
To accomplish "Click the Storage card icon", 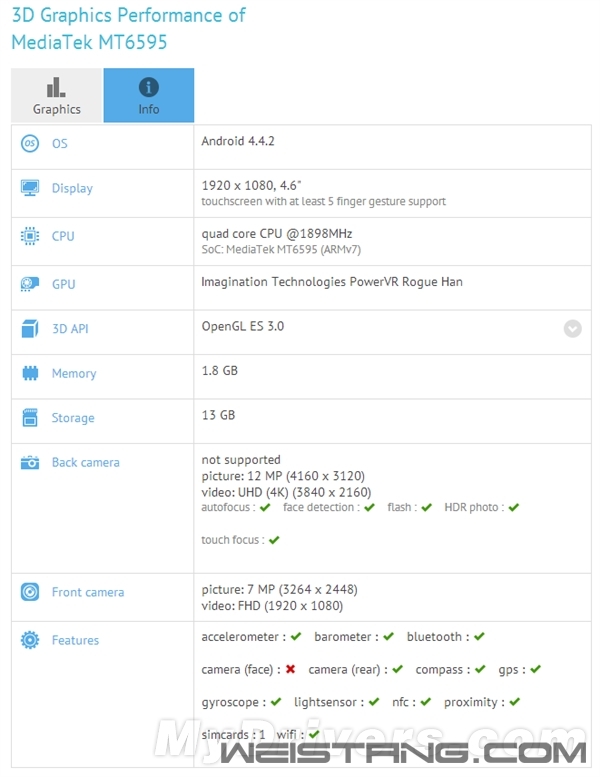I will 30,418.
